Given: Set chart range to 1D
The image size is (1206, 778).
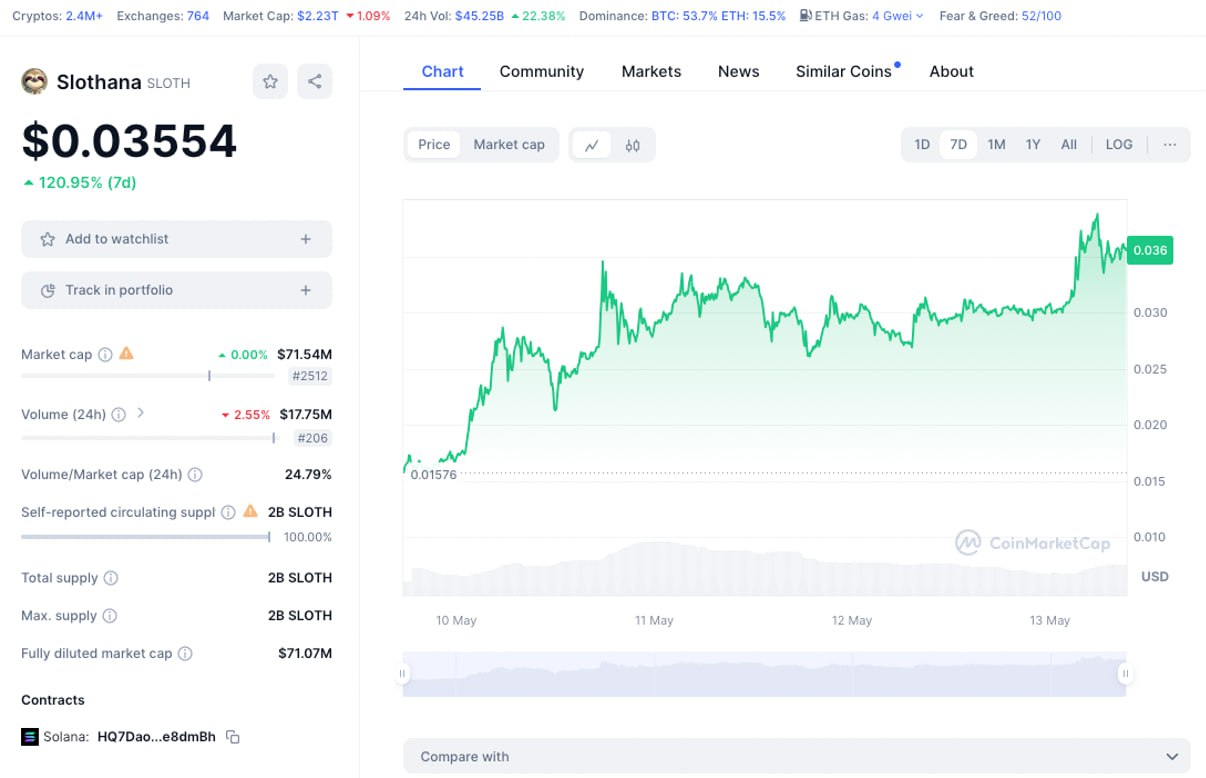Looking at the screenshot, I should [922, 145].
